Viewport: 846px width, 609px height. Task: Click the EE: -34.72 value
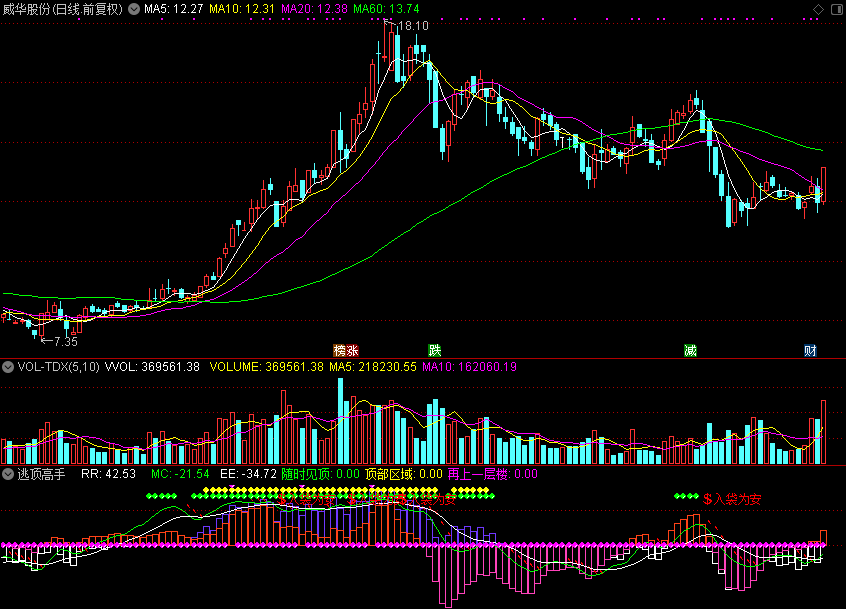[248, 474]
